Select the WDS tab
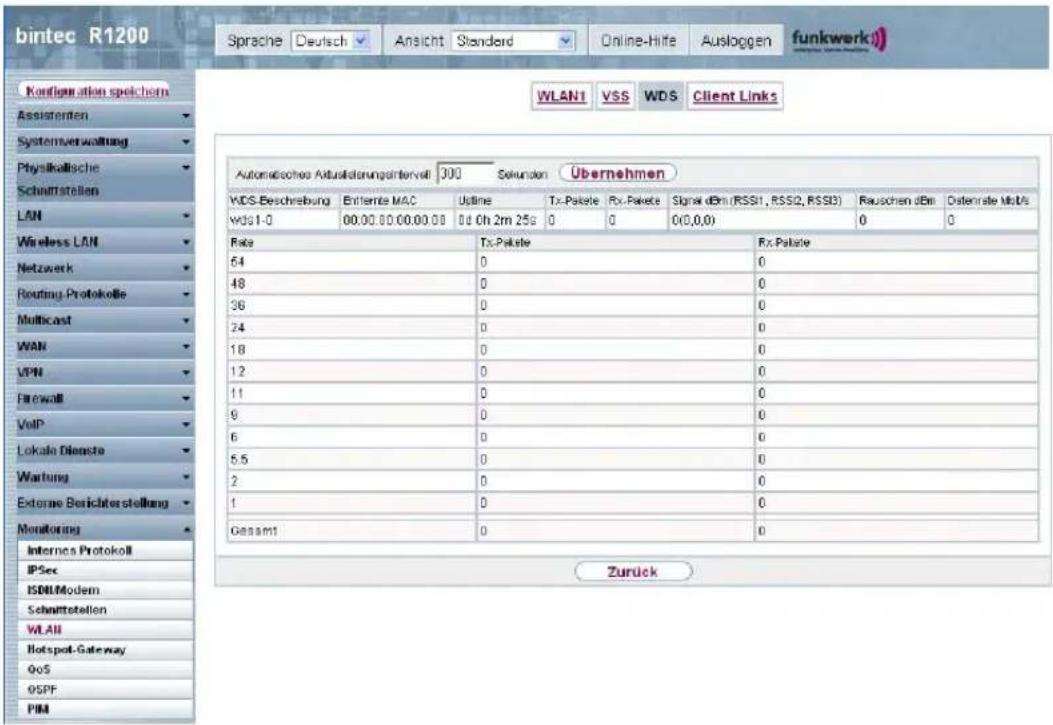This screenshot has width=1053, height=725. pyautogui.click(x=661, y=97)
